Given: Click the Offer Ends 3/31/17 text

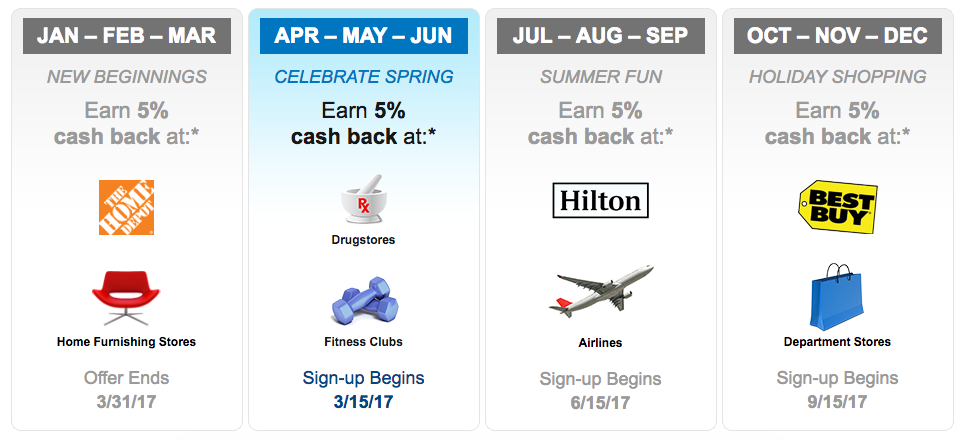Looking at the screenshot, I should [x=127, y=390].
